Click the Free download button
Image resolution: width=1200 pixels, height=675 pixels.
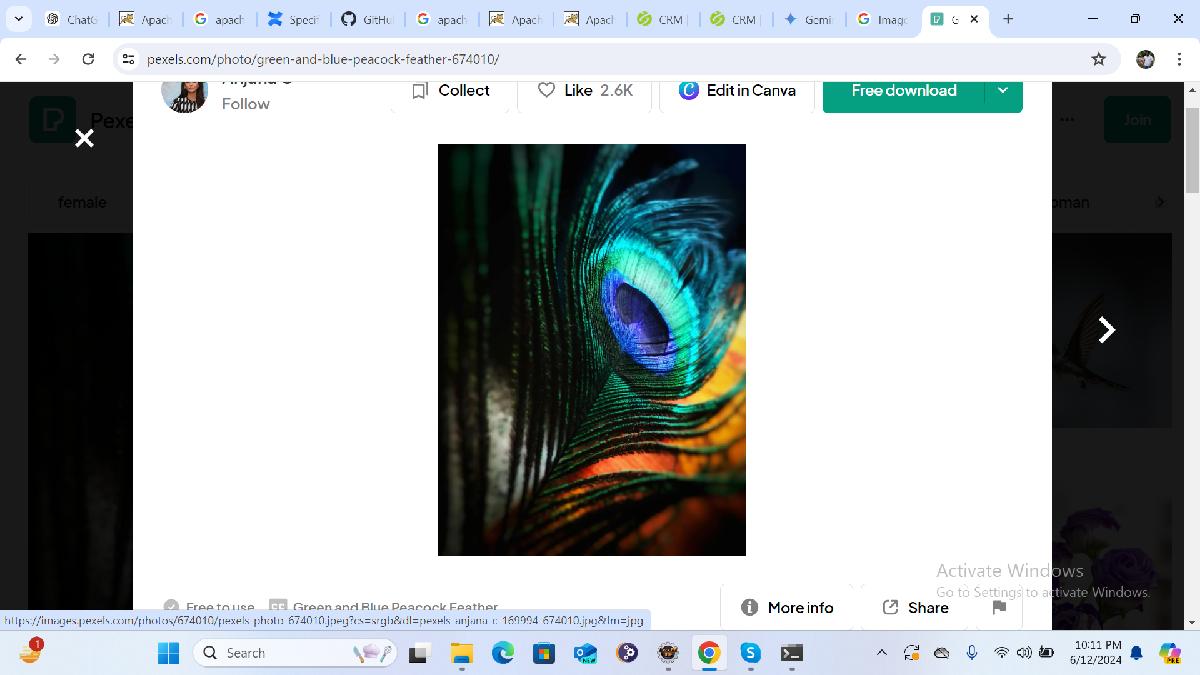[x=904, y=91]
